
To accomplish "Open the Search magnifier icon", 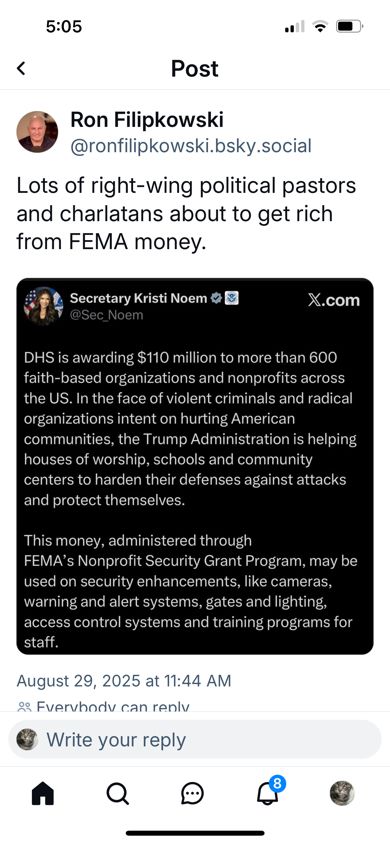I will tap(117, 793).
